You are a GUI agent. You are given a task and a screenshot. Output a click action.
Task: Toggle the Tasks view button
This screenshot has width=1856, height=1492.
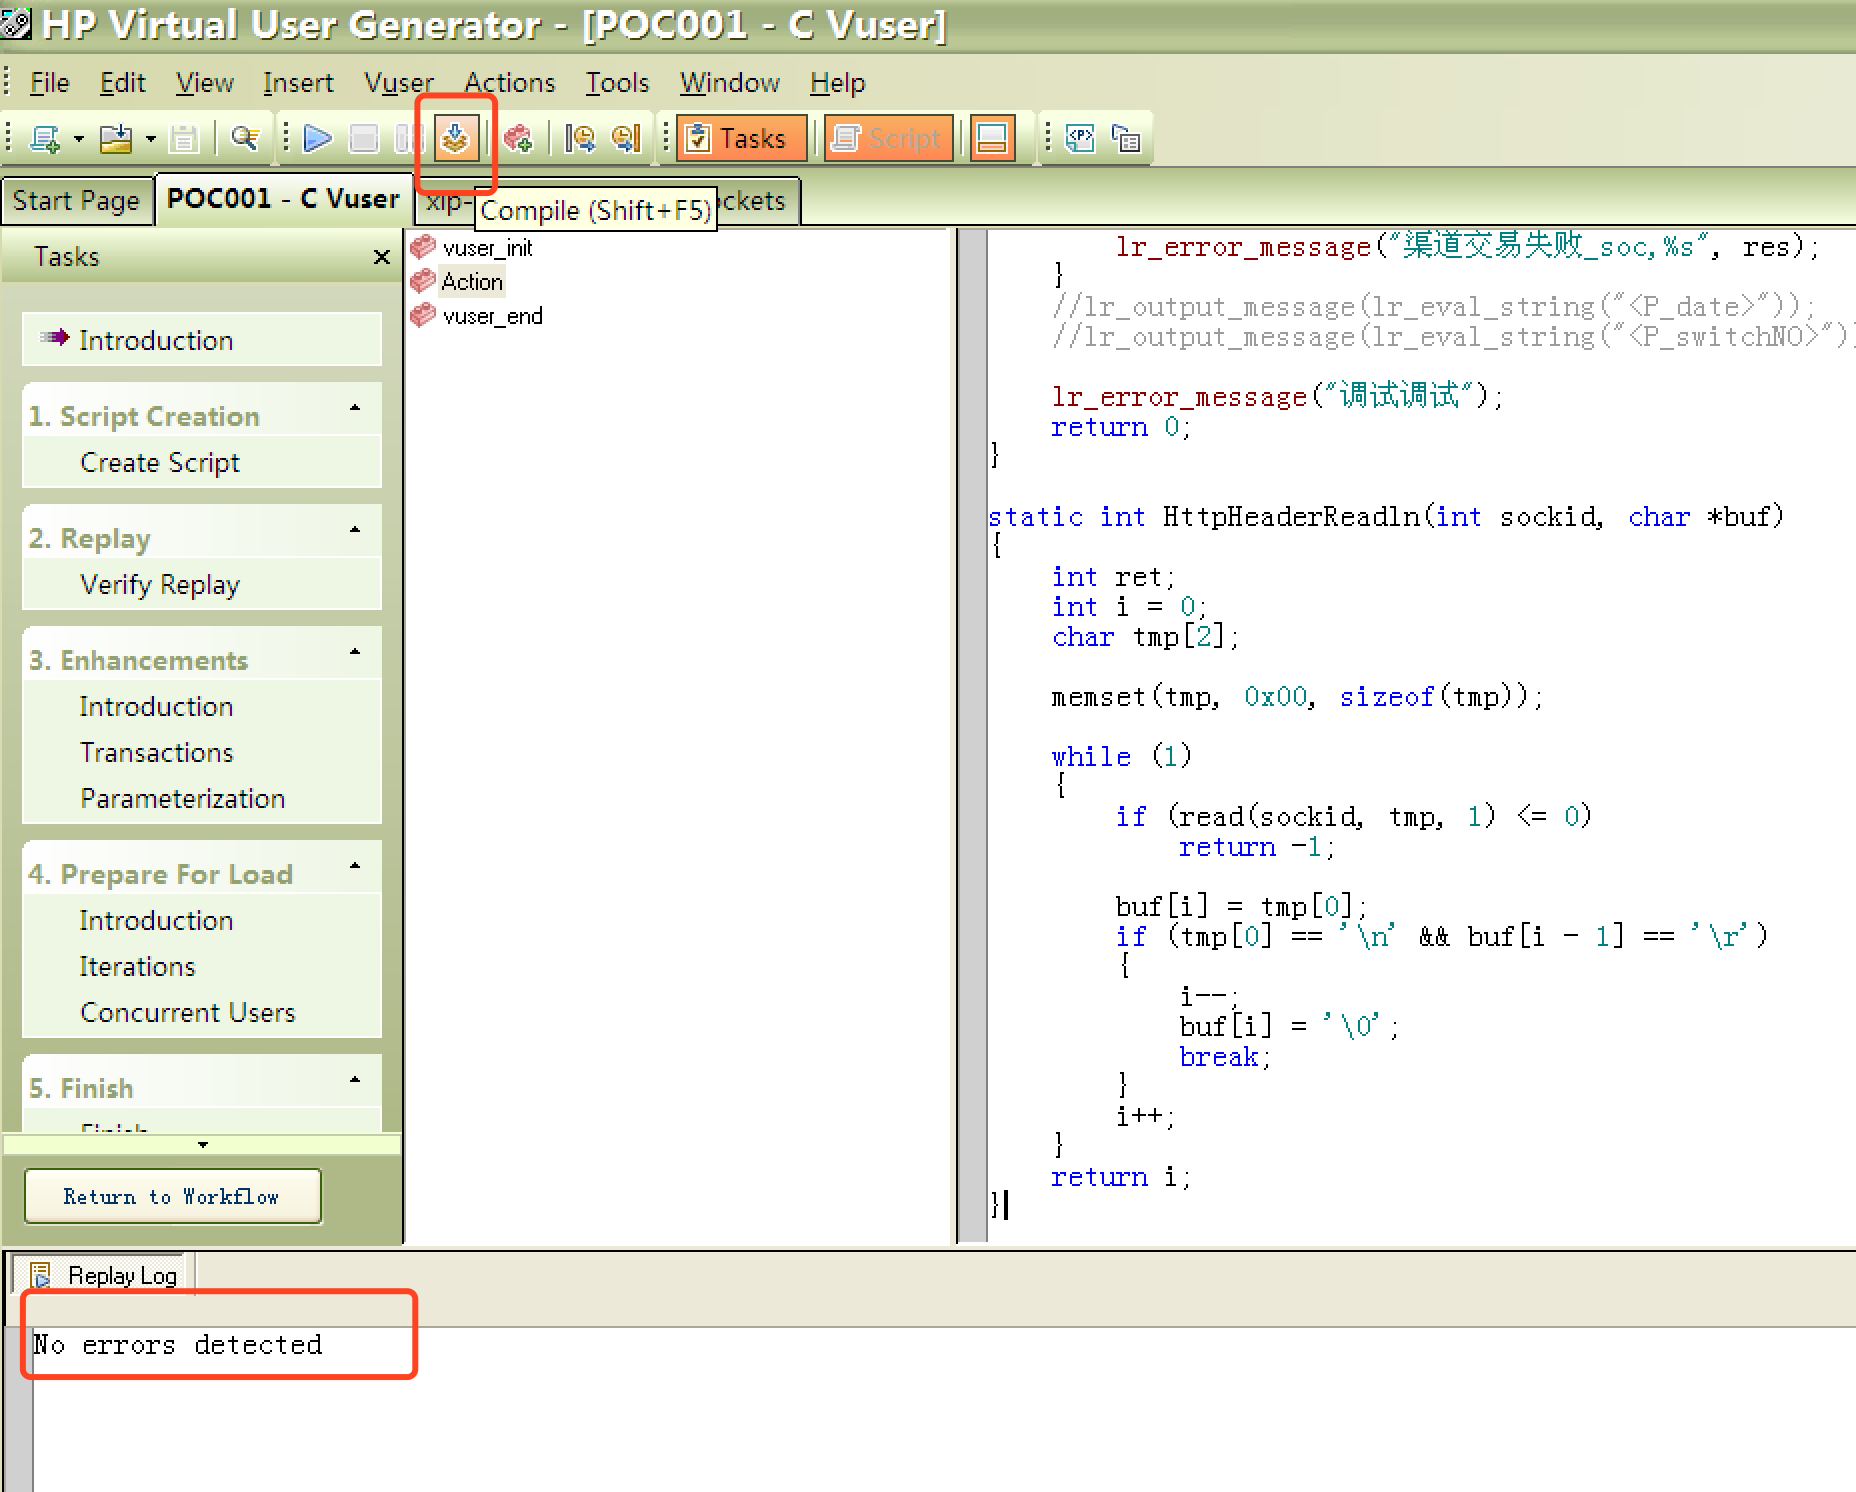(741, 138)
